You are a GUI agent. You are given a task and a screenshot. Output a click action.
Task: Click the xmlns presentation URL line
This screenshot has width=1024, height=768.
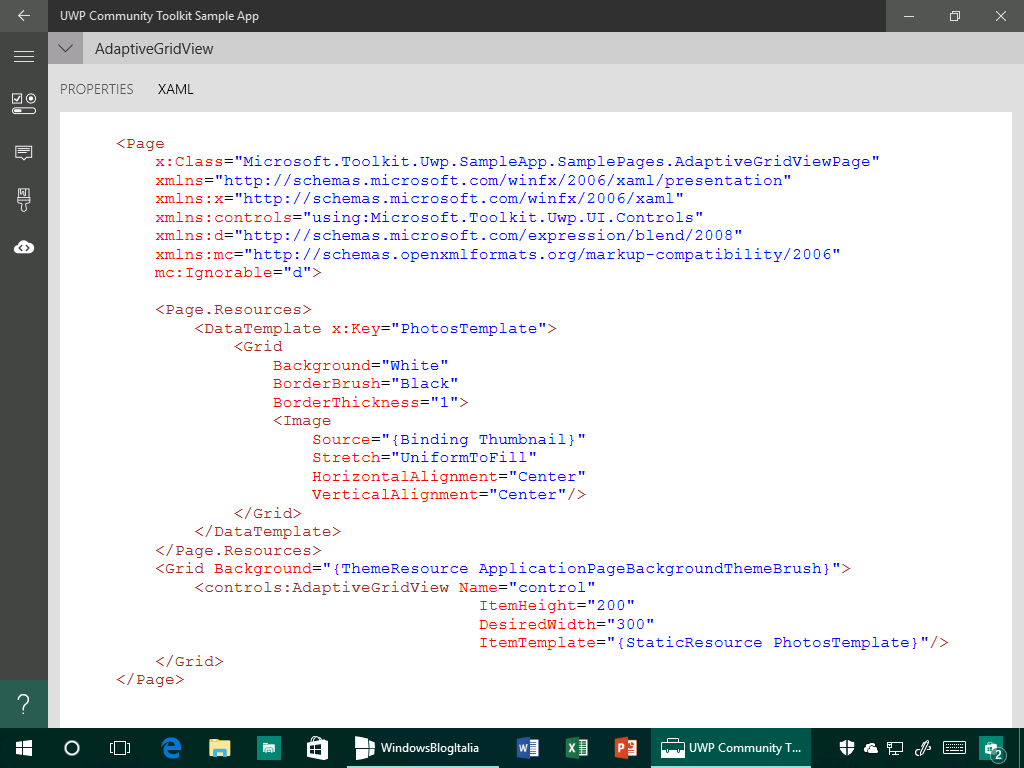[x=473, y=180]
